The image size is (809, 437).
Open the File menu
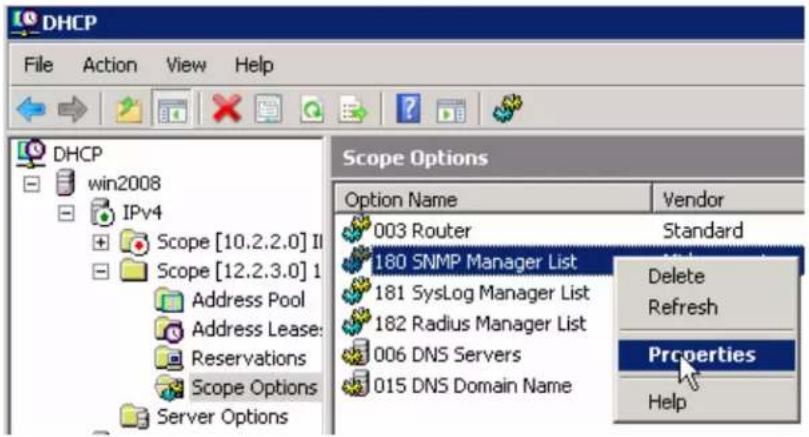[x=39, y=65]
